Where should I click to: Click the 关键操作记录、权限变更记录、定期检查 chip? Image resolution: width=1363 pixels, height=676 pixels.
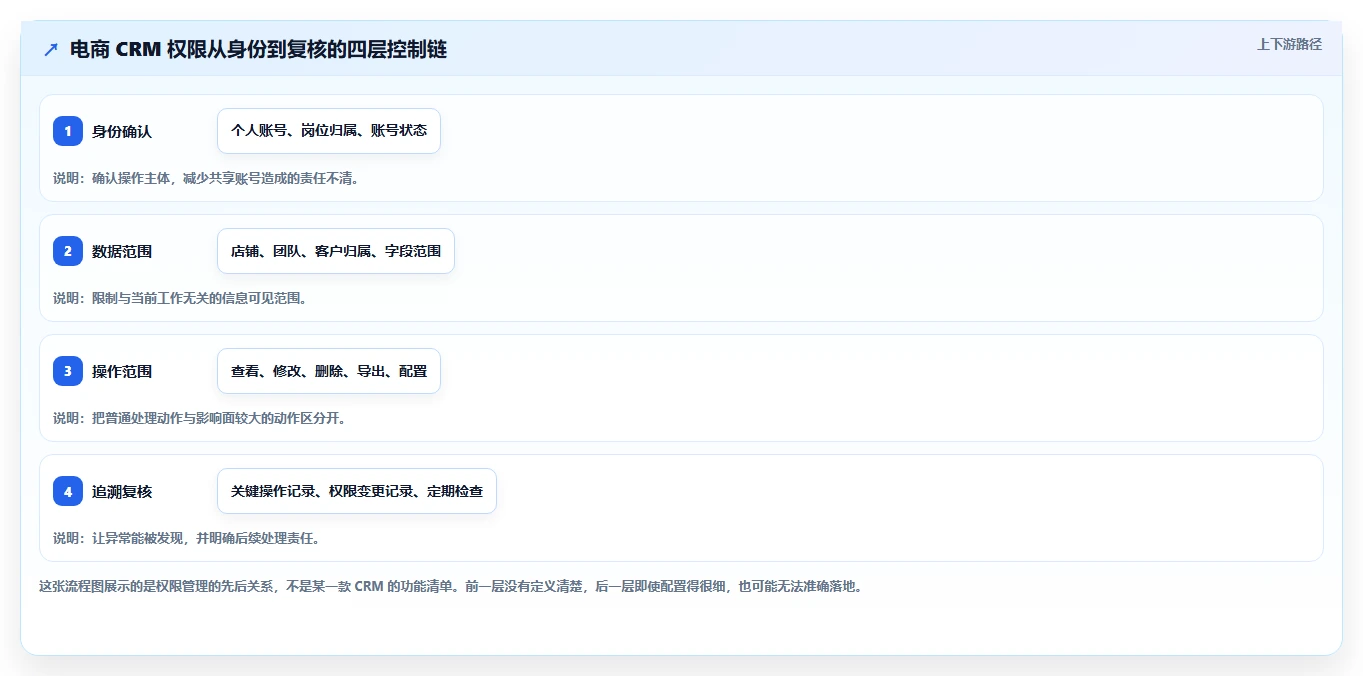tap(357, 491)
